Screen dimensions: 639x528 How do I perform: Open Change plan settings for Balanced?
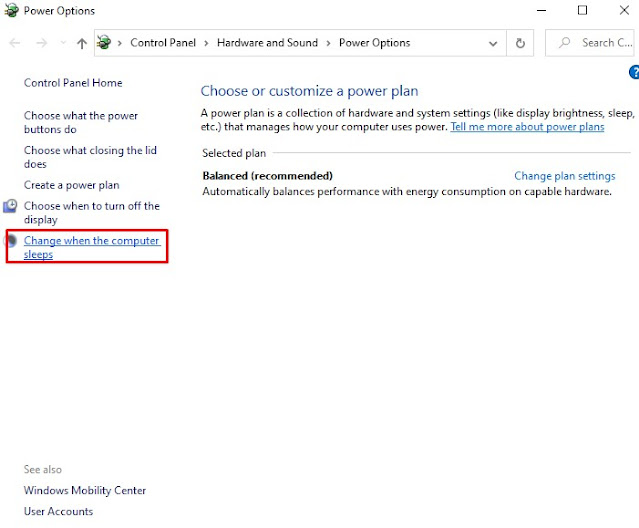(564, 176)
